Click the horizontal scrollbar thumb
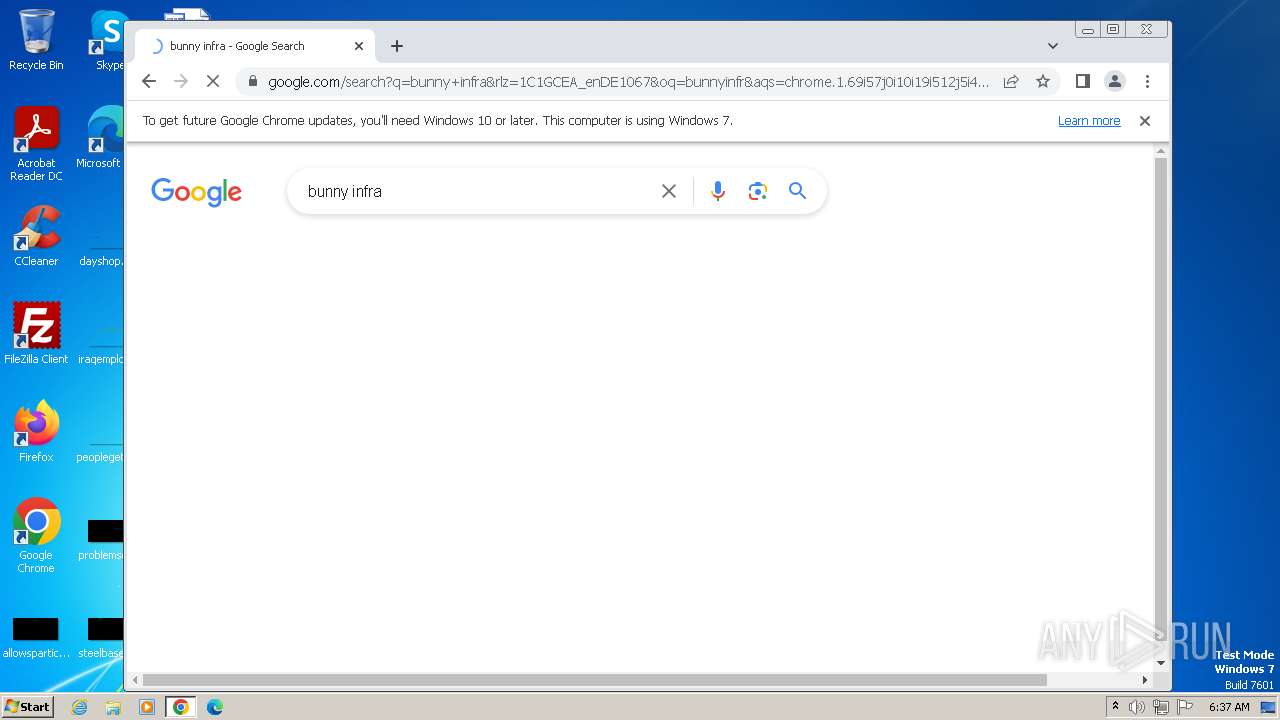Image resolution: width=1280 pixels, height=720 pixels. pos(594,680)
